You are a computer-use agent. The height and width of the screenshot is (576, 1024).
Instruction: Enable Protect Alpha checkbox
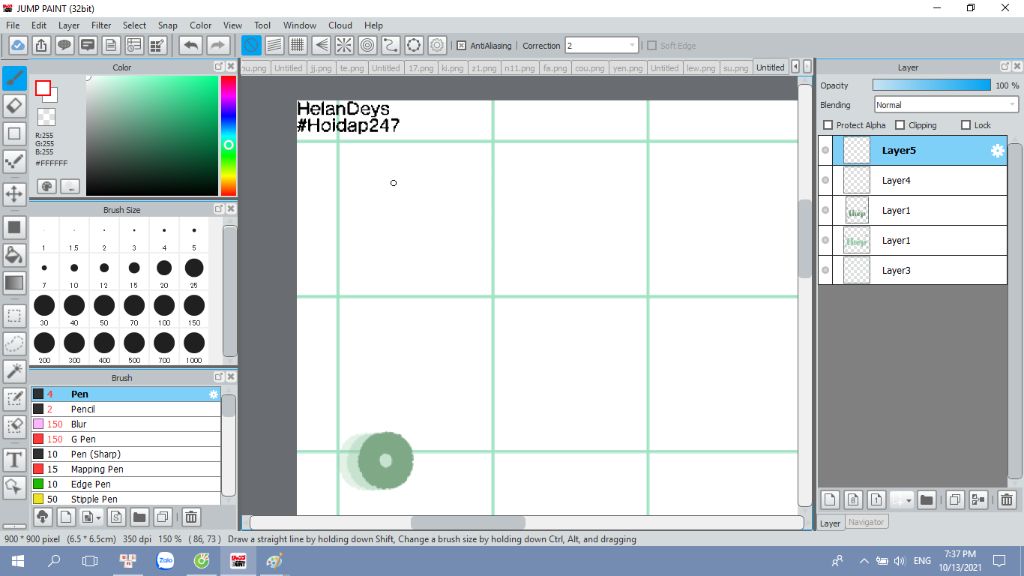point(828,125)
